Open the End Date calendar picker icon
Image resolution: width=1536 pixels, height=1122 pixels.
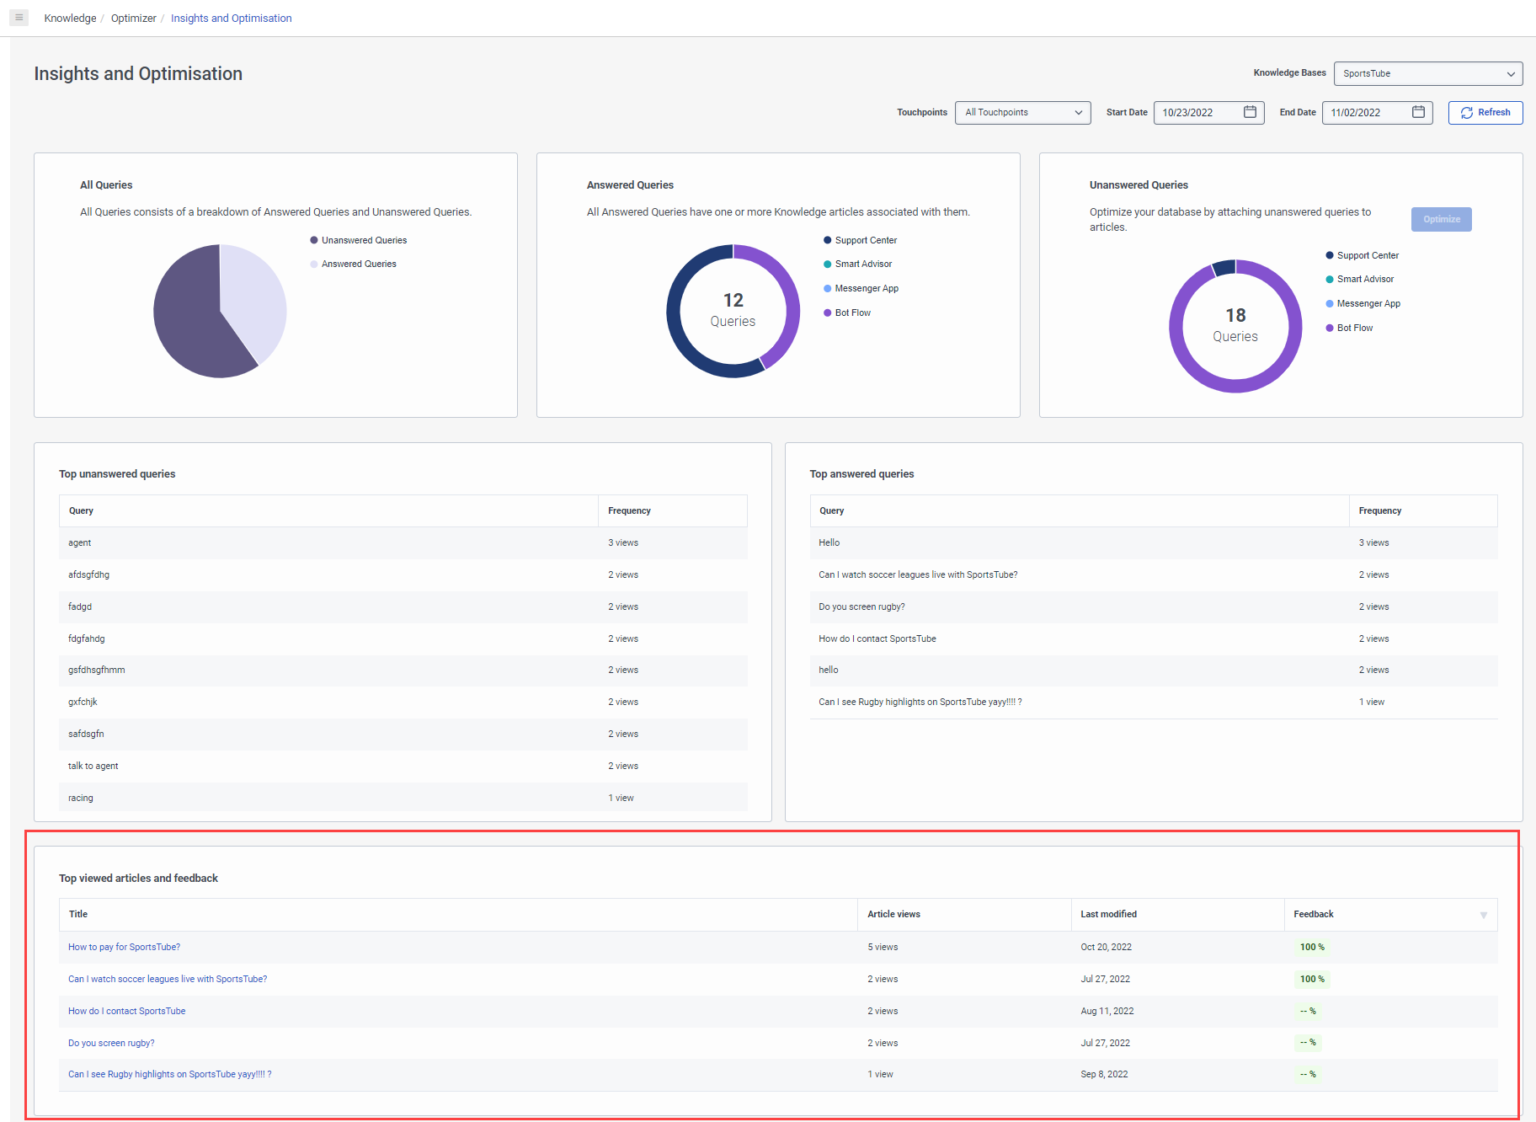click(1417, 112)
